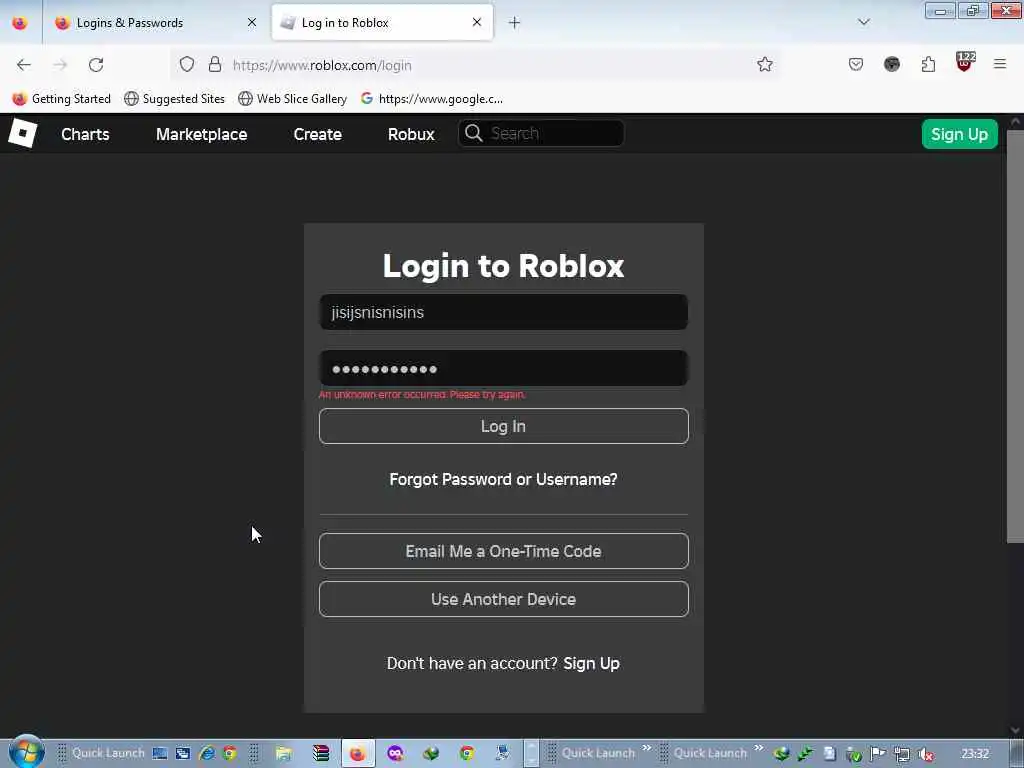Select the Log in to Roblox tab
Screen dimensions: 1024x768
click(382, 22)
